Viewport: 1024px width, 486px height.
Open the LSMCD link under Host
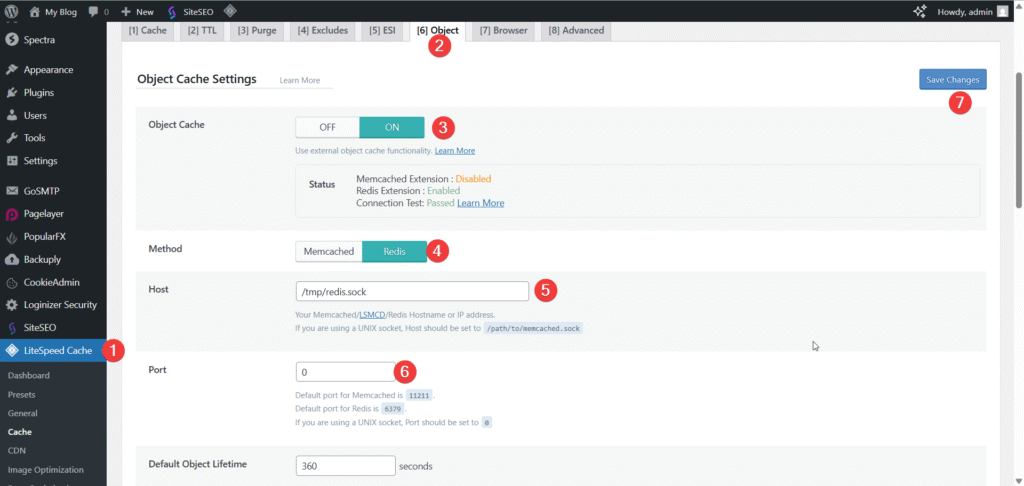(372, 315)
